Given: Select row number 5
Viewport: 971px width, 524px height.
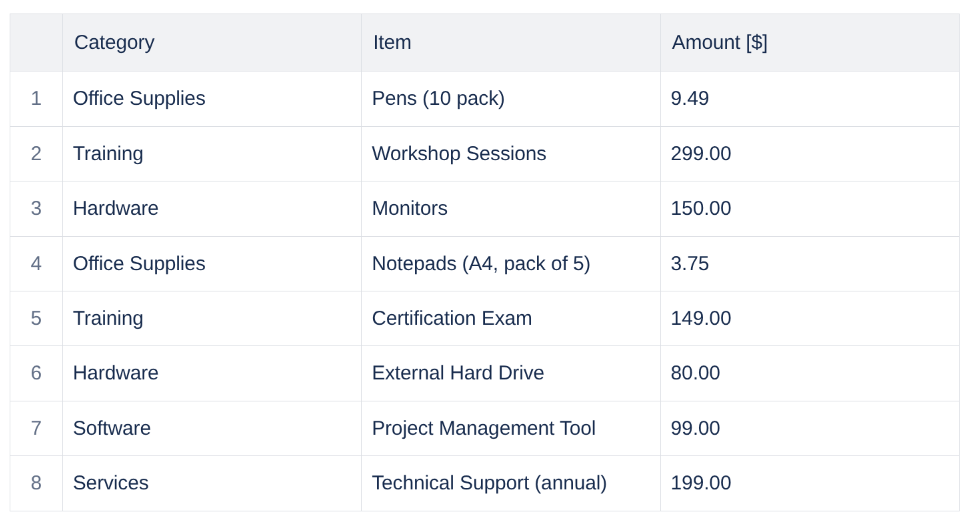Looking at the screenshot, I should (x=36, y=318).
